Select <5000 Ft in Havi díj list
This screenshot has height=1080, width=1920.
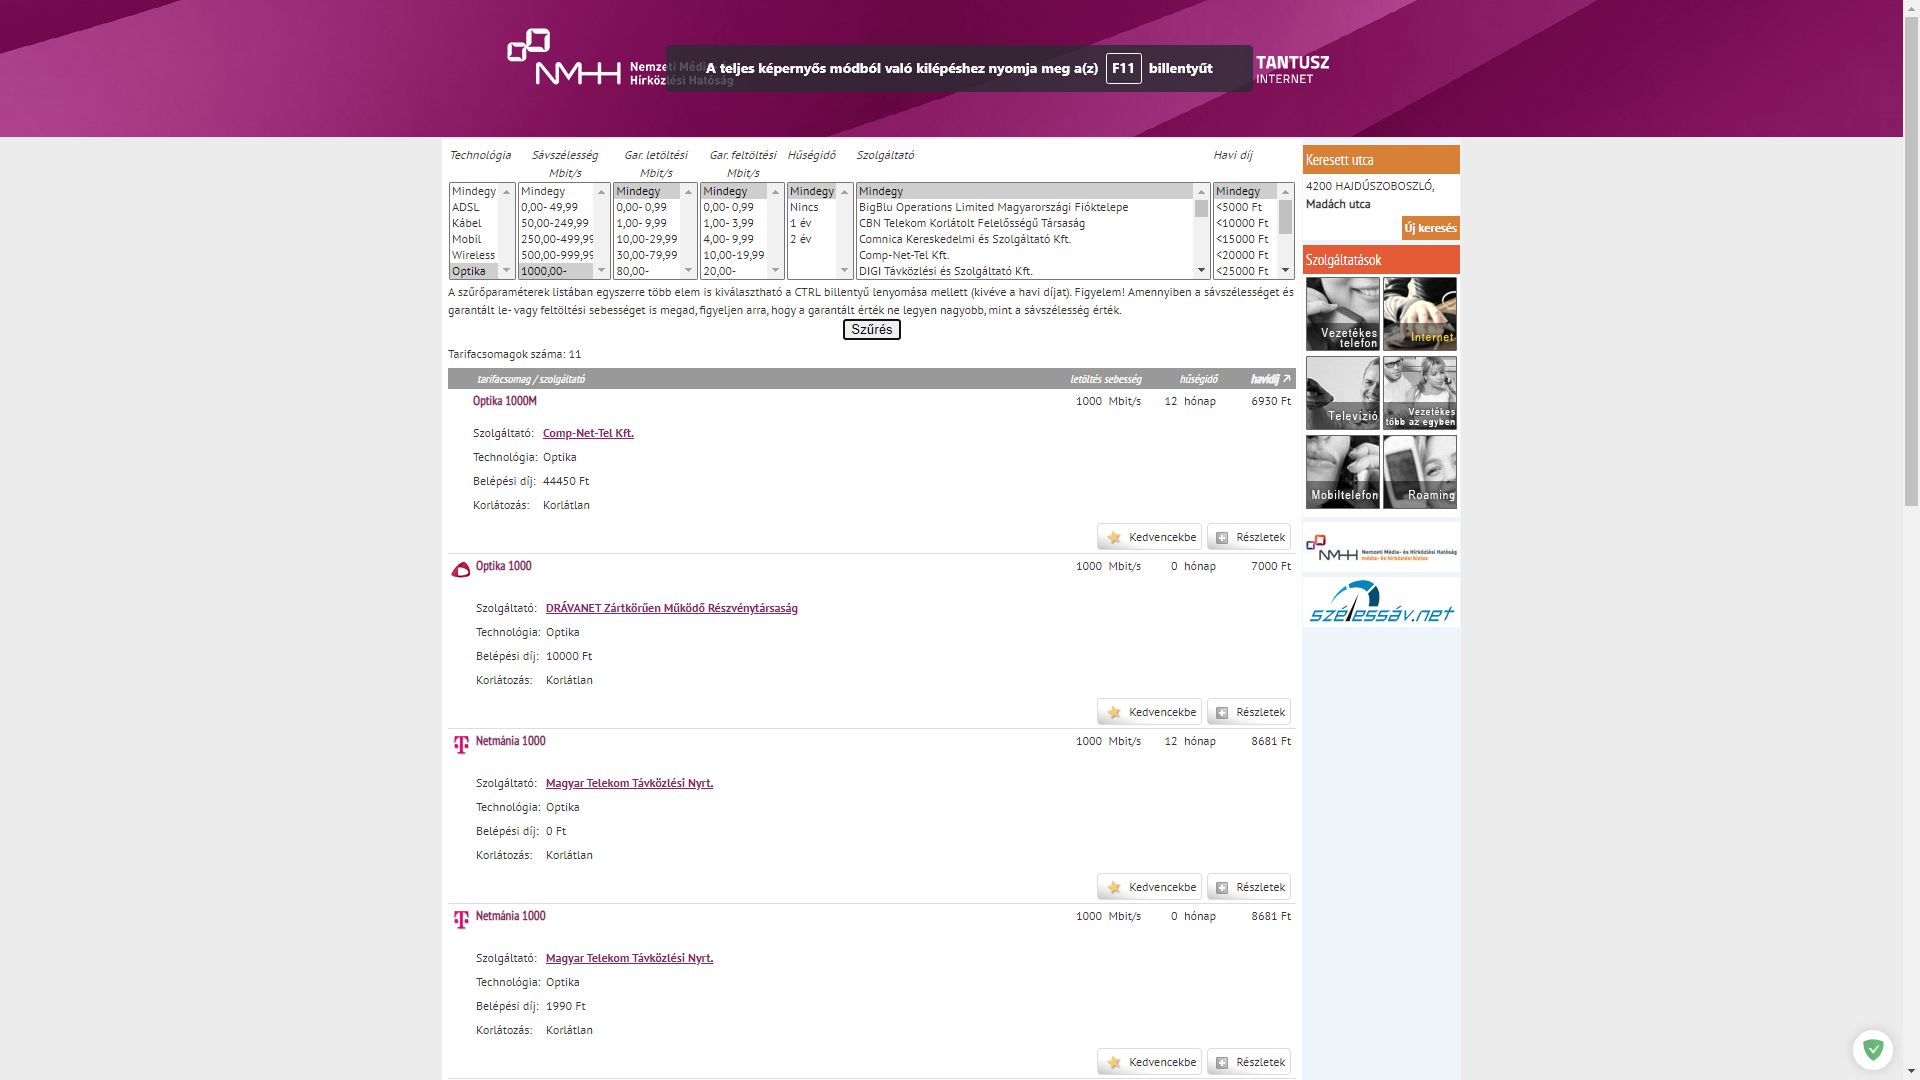1245,207
